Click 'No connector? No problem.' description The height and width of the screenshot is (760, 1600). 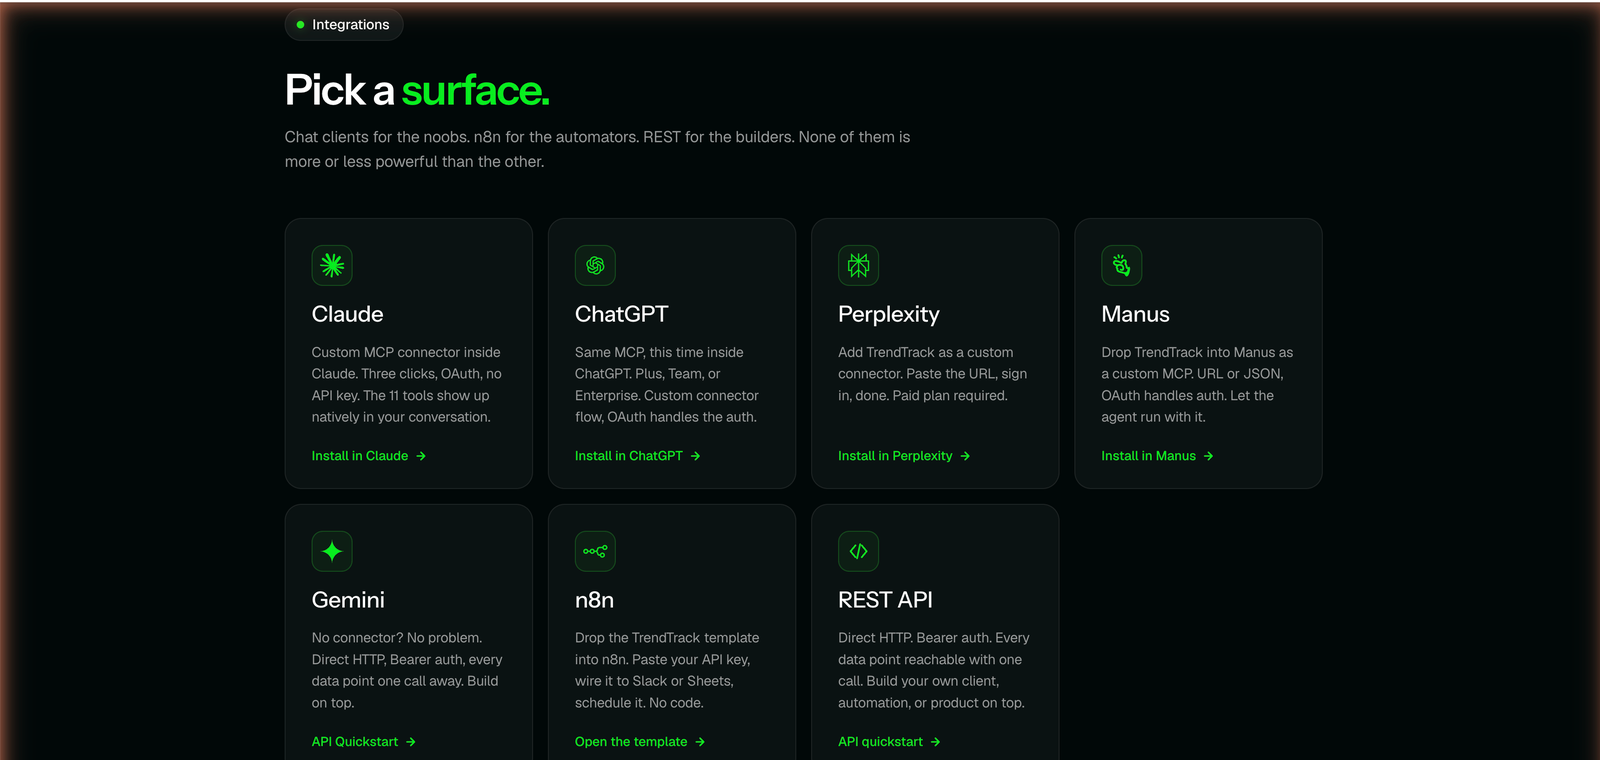[x=407, y=670]
